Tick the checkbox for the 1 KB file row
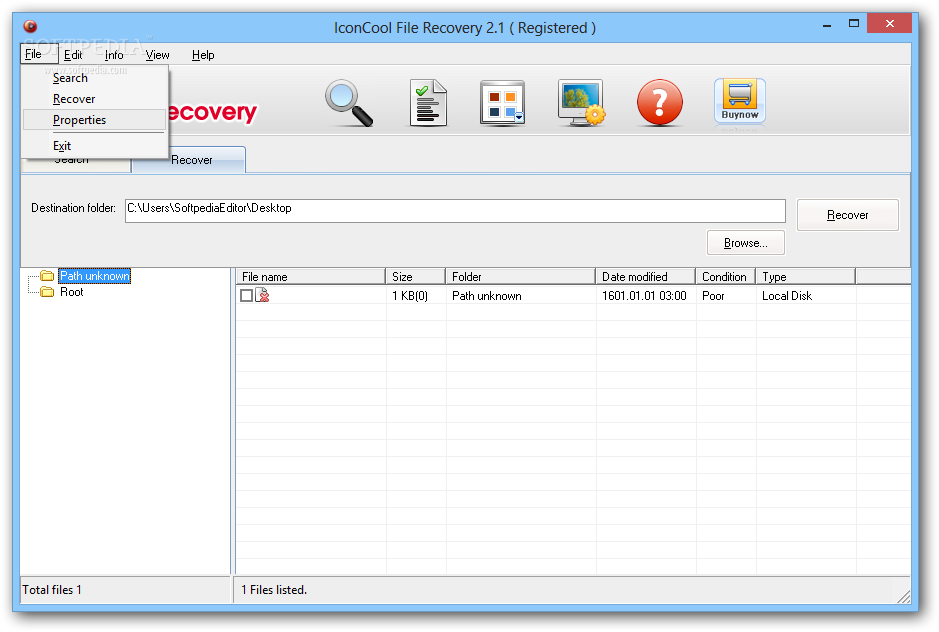 [x=246, y=295]
